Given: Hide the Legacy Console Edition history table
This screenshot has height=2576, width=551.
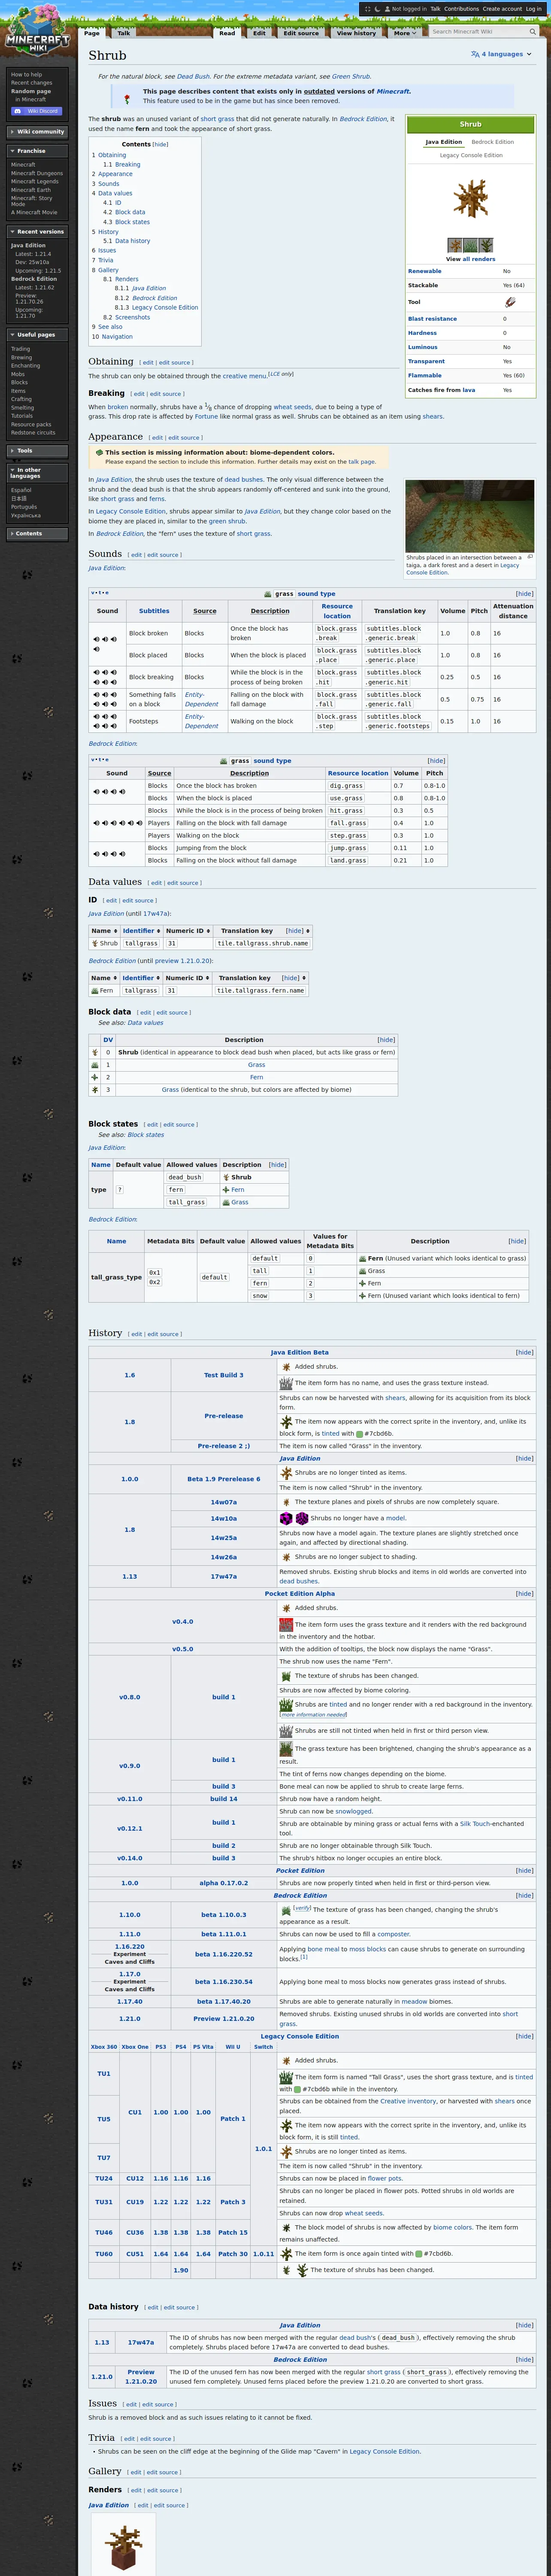Looking at the screenshot, I should 524,2036.
